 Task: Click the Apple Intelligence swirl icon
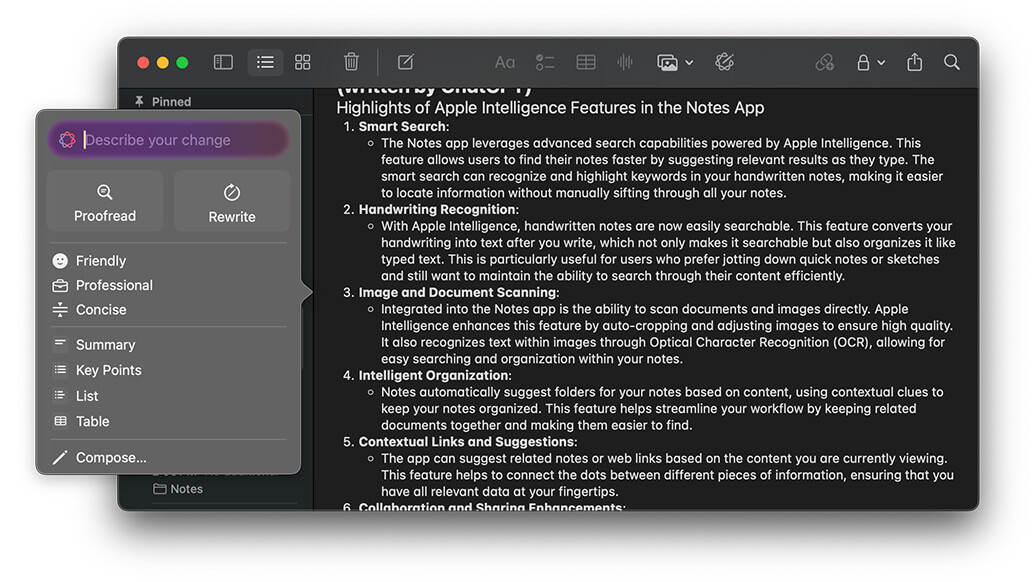67,140
